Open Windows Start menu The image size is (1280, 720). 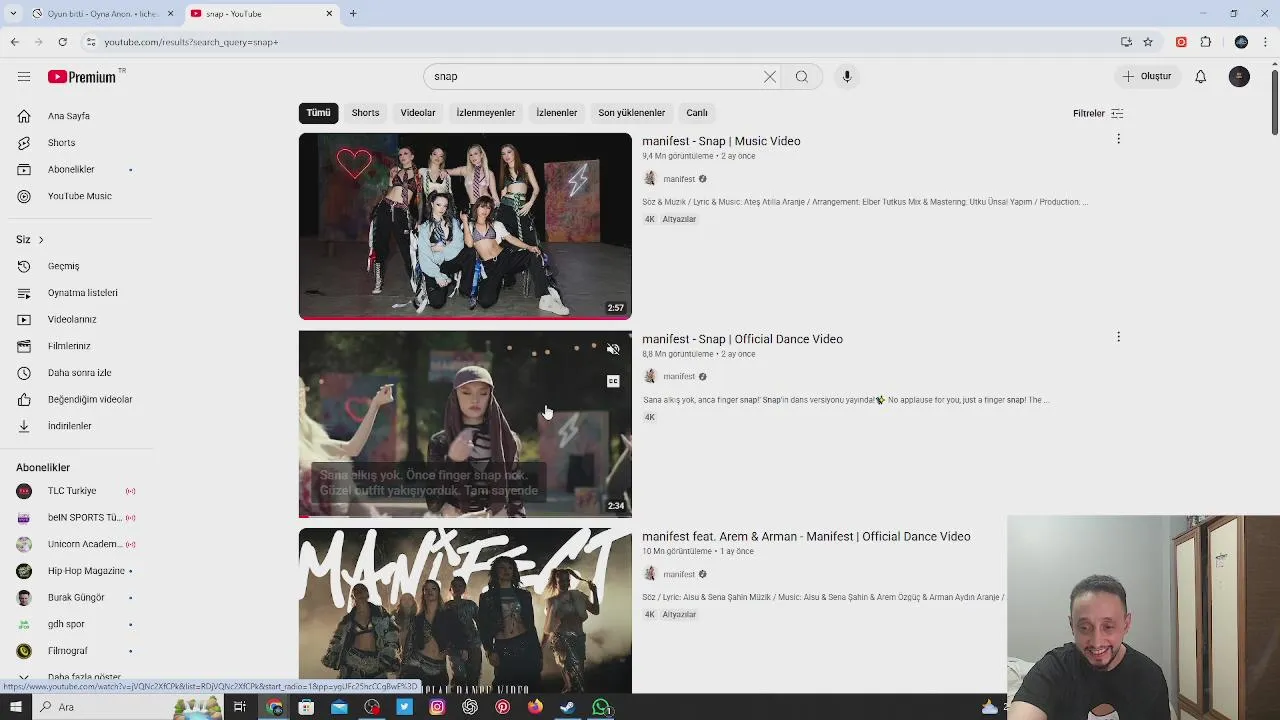click(15, 707)
